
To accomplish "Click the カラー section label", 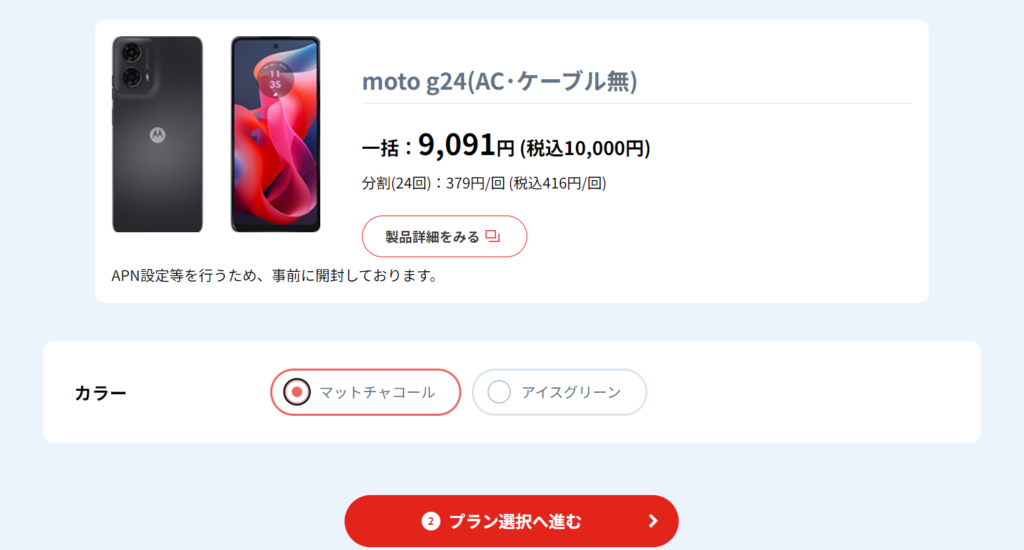I will click(x=101, y=393).
